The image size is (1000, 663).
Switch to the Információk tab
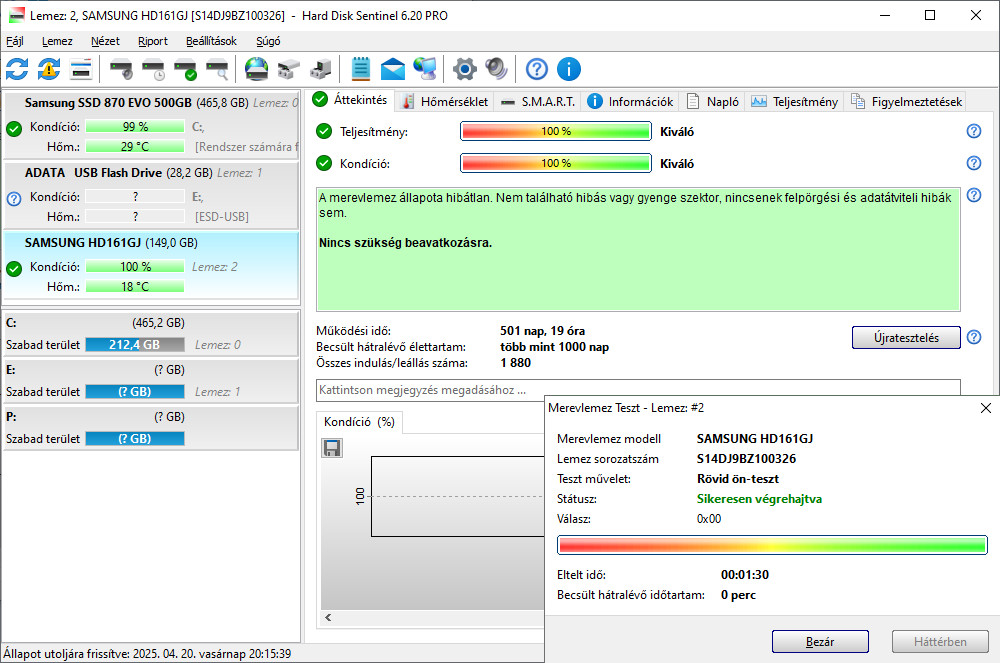point(630,102)
